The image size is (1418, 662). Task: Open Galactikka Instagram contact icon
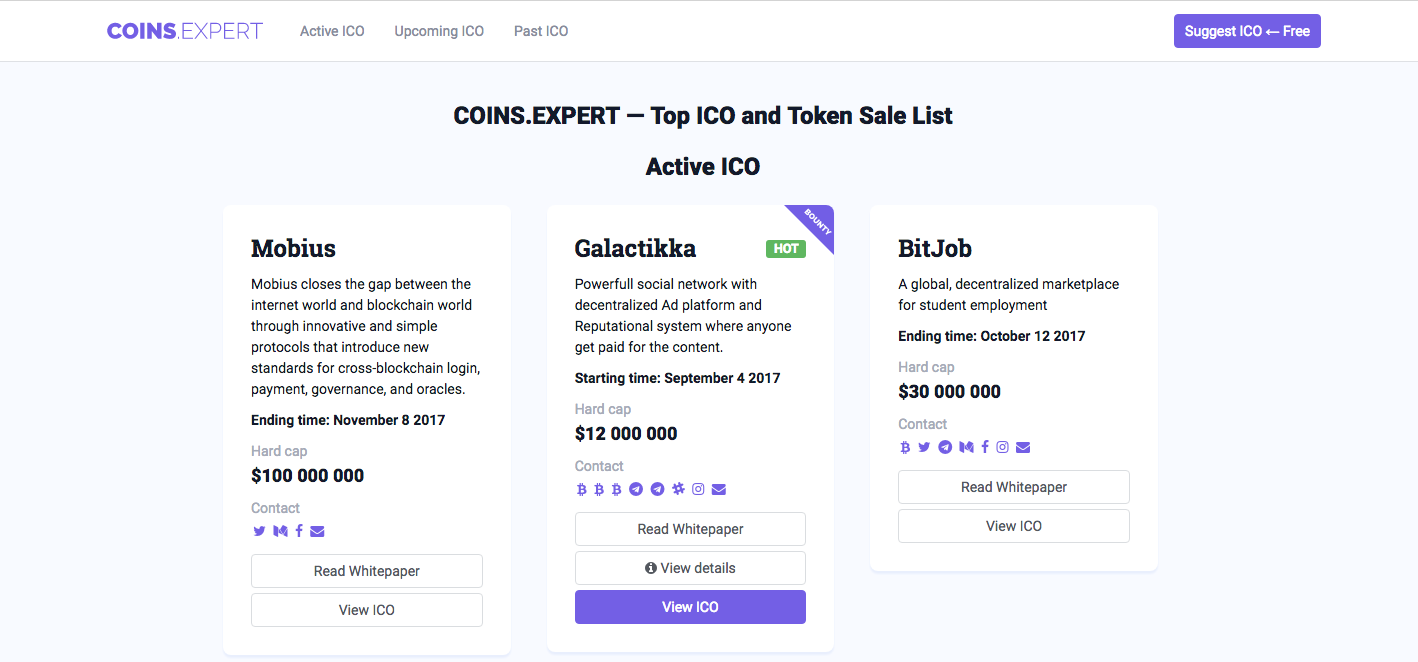pos(698,489)
